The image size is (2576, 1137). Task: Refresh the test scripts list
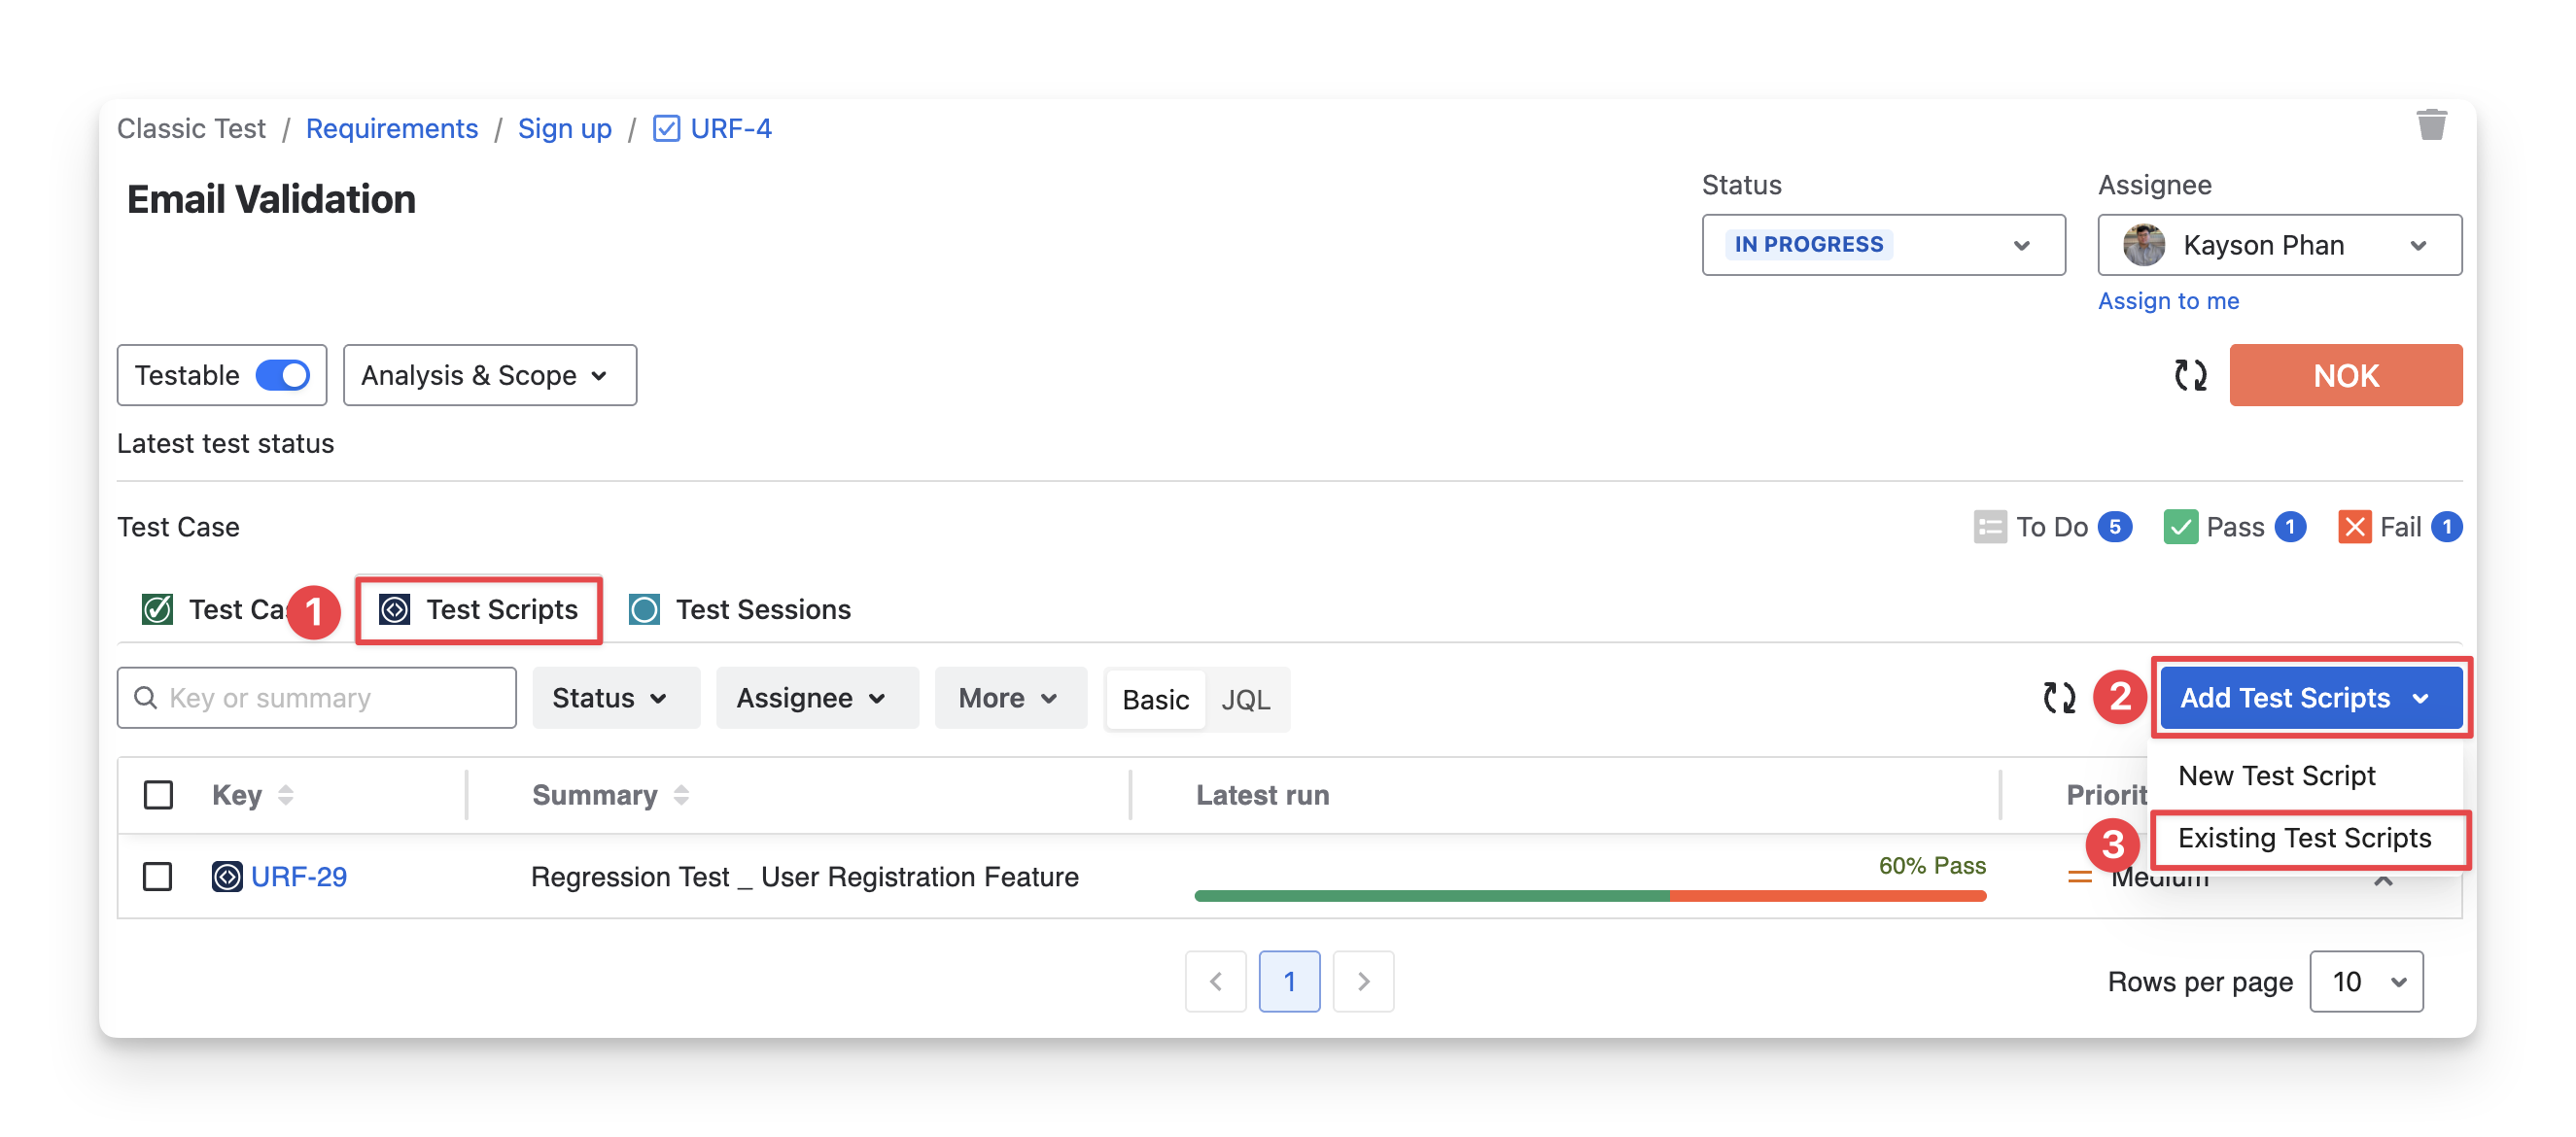tap(2059, 697)
